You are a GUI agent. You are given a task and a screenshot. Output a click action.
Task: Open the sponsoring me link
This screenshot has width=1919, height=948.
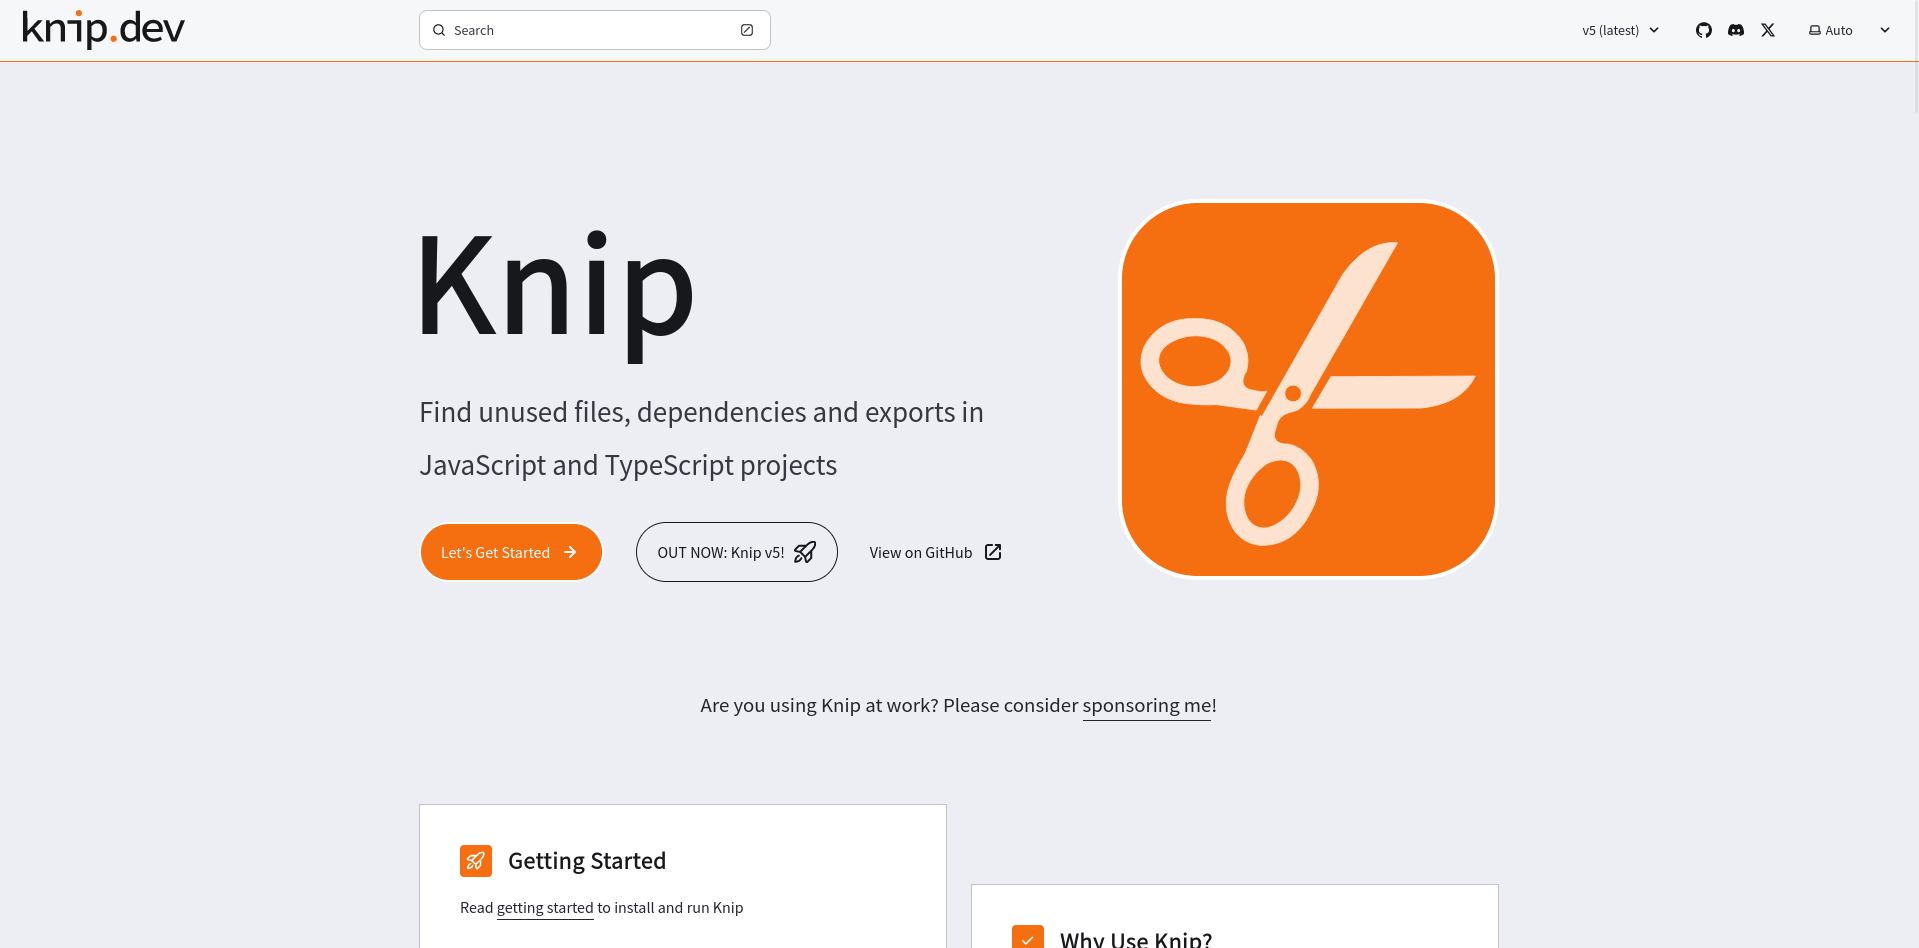pyautogui.click(x=1146, y=705)
